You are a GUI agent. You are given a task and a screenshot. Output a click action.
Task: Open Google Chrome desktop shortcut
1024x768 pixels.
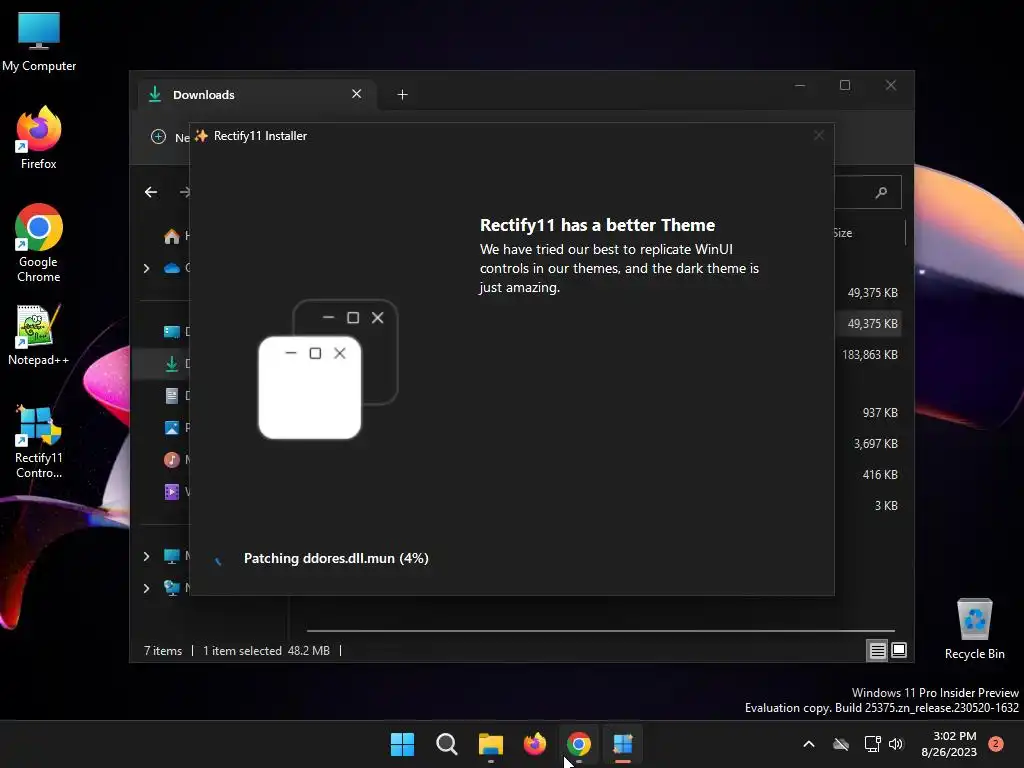(x=39, y=243)
